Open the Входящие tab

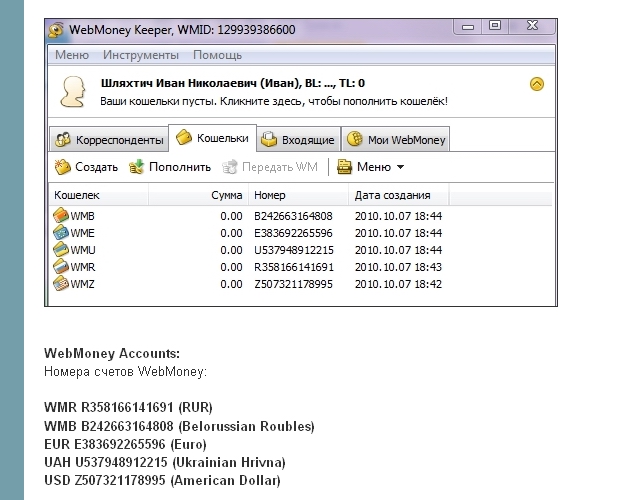tap(297, 140)
